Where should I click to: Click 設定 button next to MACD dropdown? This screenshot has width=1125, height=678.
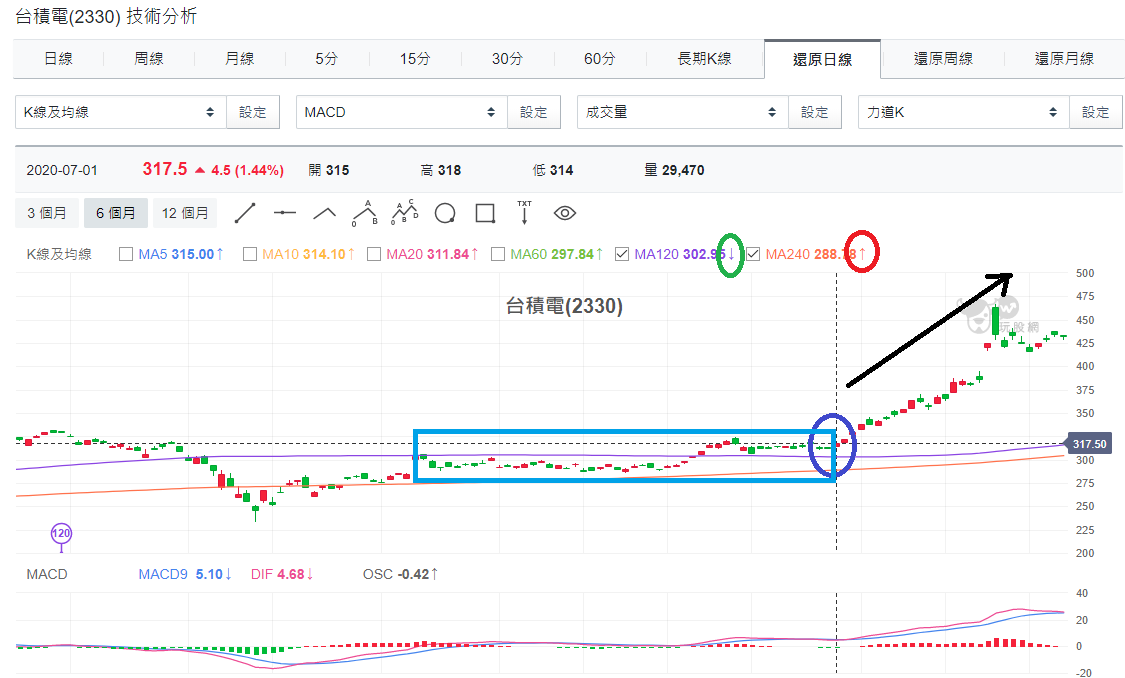pos(534,113)
